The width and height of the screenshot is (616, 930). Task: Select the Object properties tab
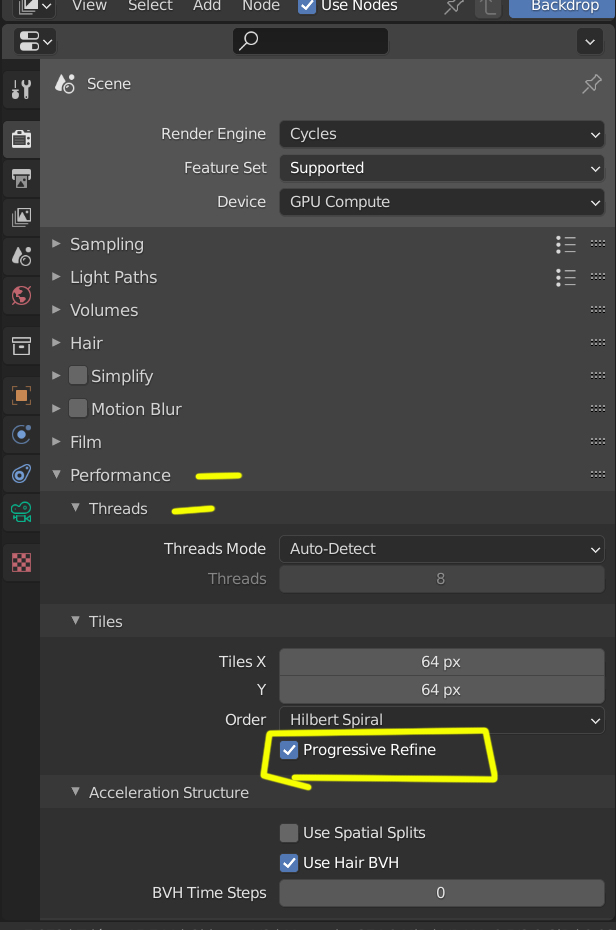21,394
